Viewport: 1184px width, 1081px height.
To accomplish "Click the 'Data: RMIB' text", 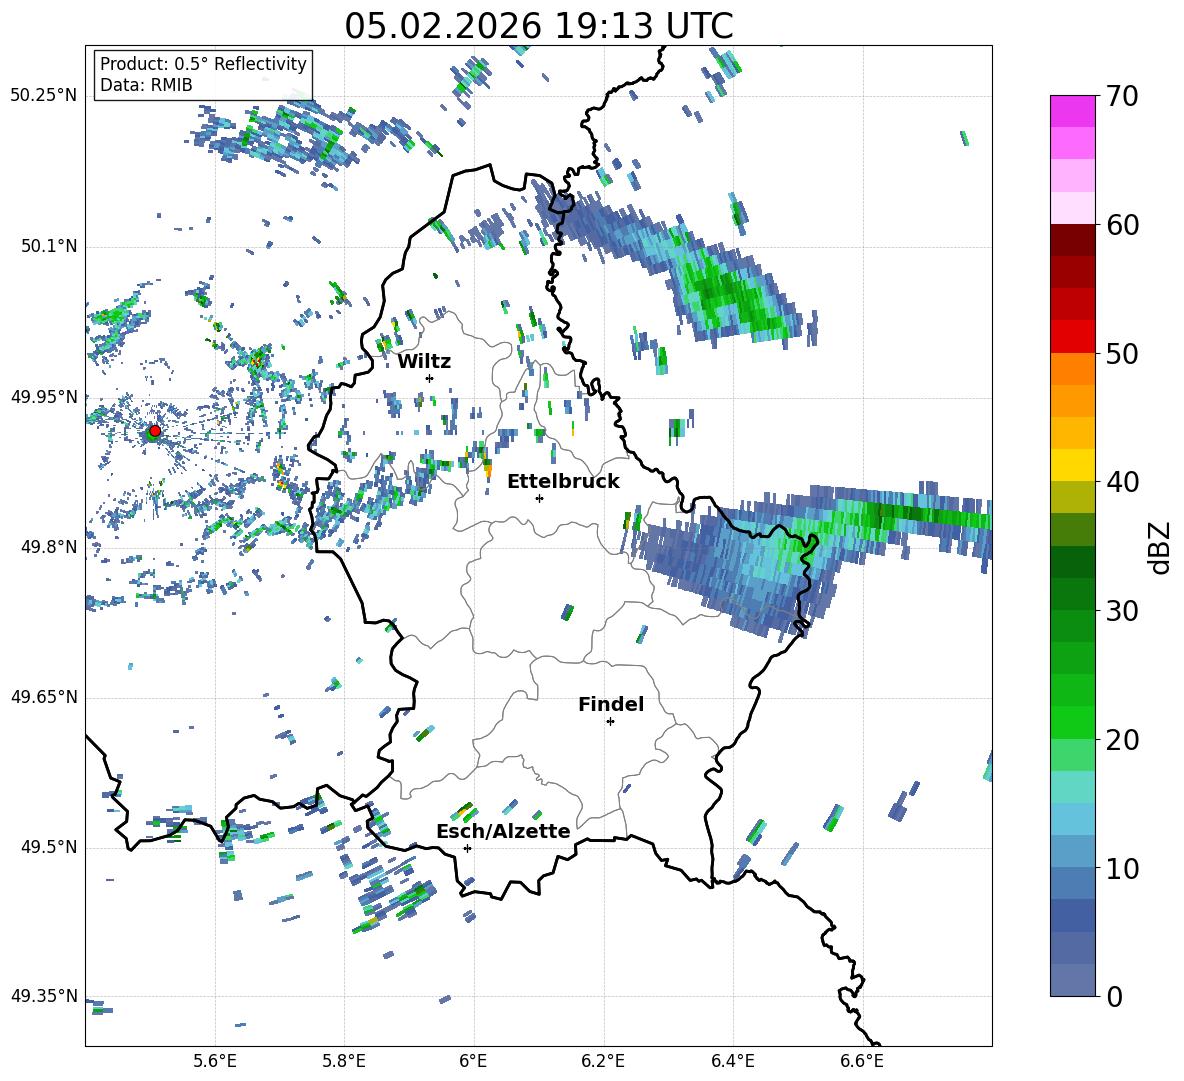I will (x=146, y=85).
